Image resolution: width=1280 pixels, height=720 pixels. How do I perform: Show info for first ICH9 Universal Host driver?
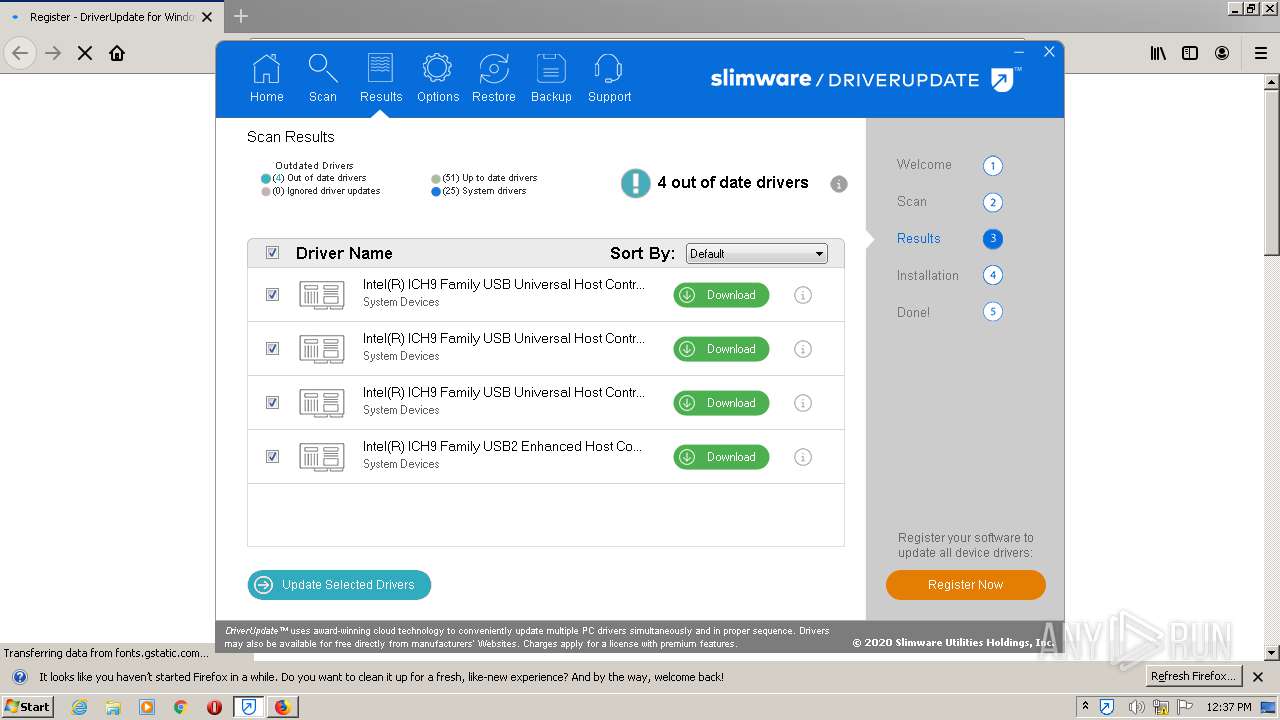(x=802, y=295)
